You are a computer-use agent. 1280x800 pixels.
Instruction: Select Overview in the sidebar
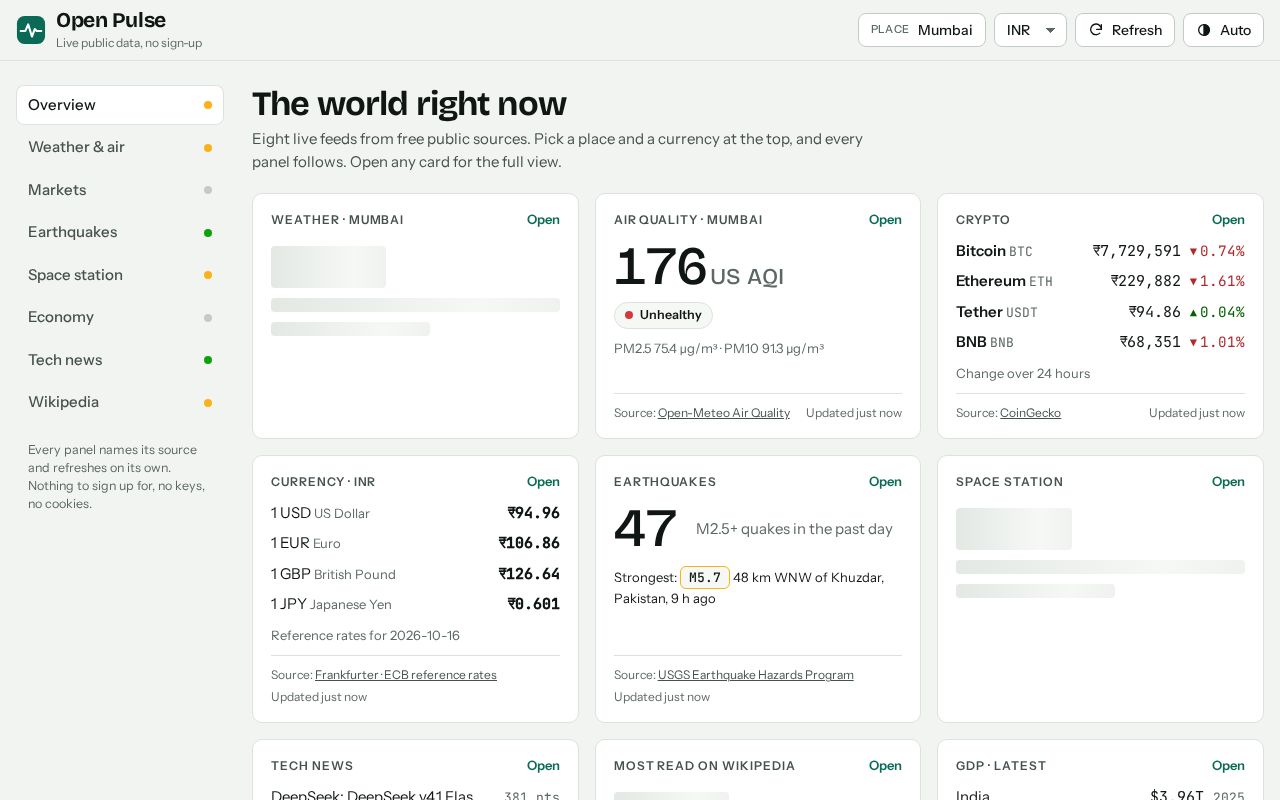(120, 105)
